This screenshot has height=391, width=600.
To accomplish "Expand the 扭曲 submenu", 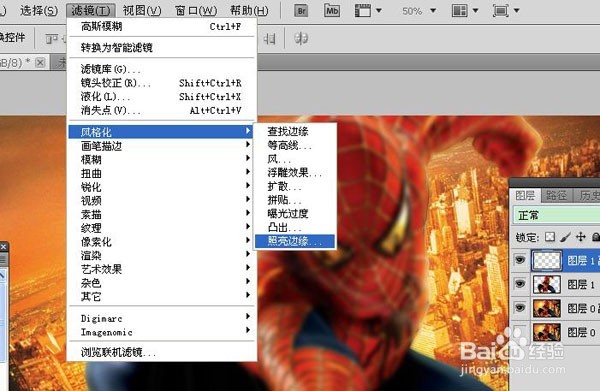I will (x=161, y=173).
